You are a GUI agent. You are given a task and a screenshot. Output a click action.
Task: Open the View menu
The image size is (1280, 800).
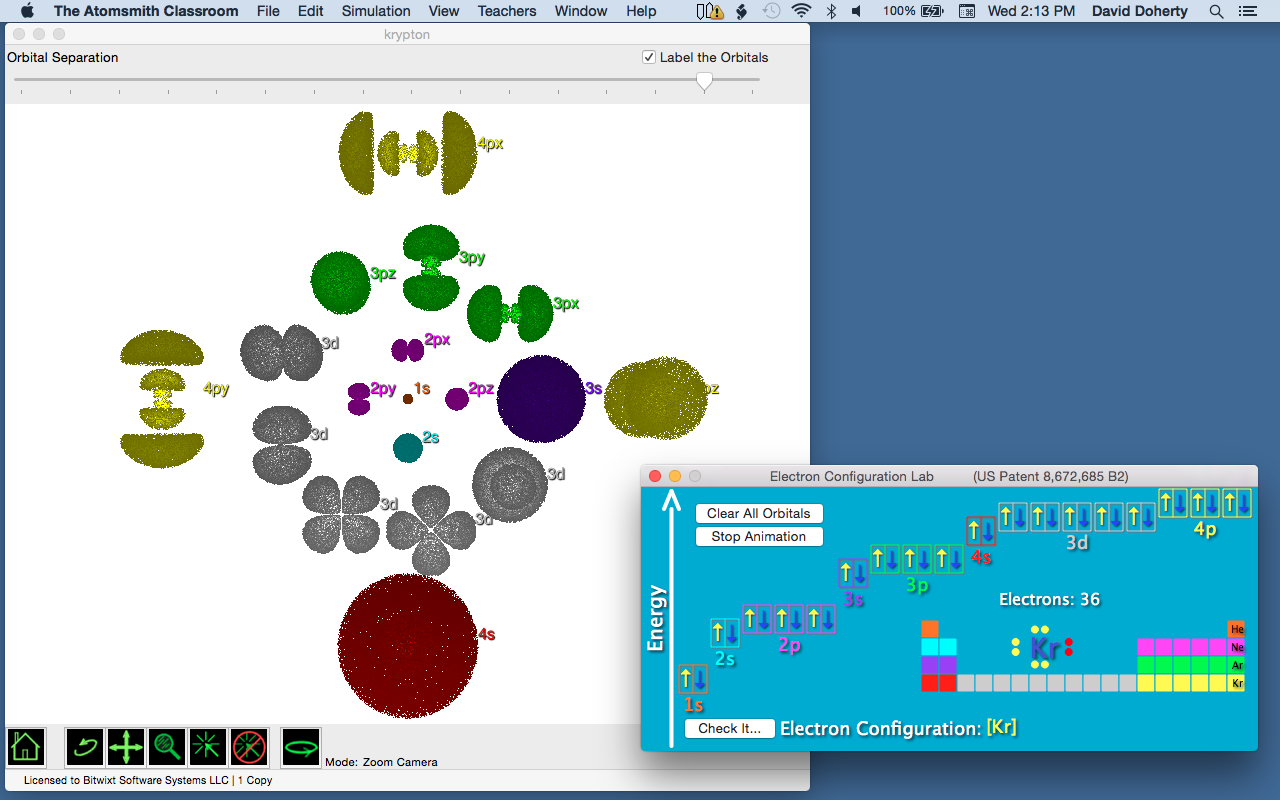coord(443,11)
